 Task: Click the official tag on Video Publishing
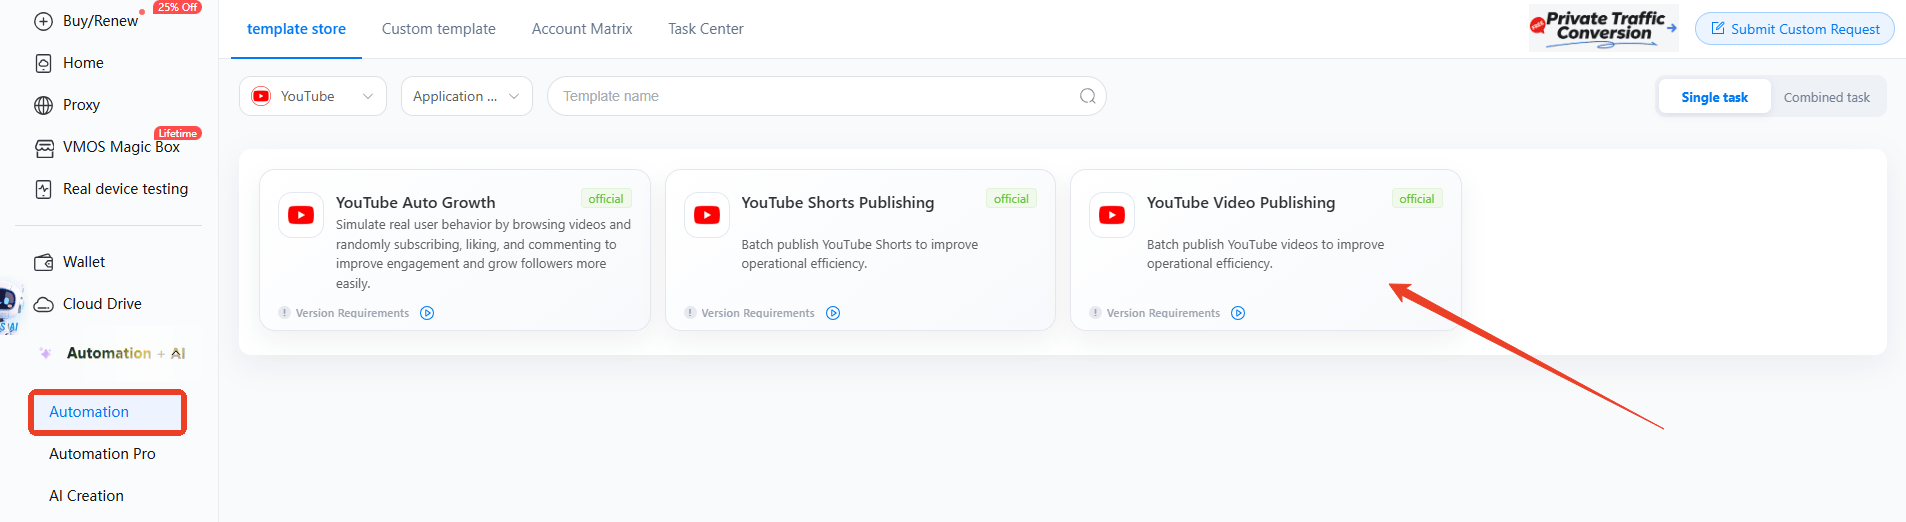tap(1417, 199)
